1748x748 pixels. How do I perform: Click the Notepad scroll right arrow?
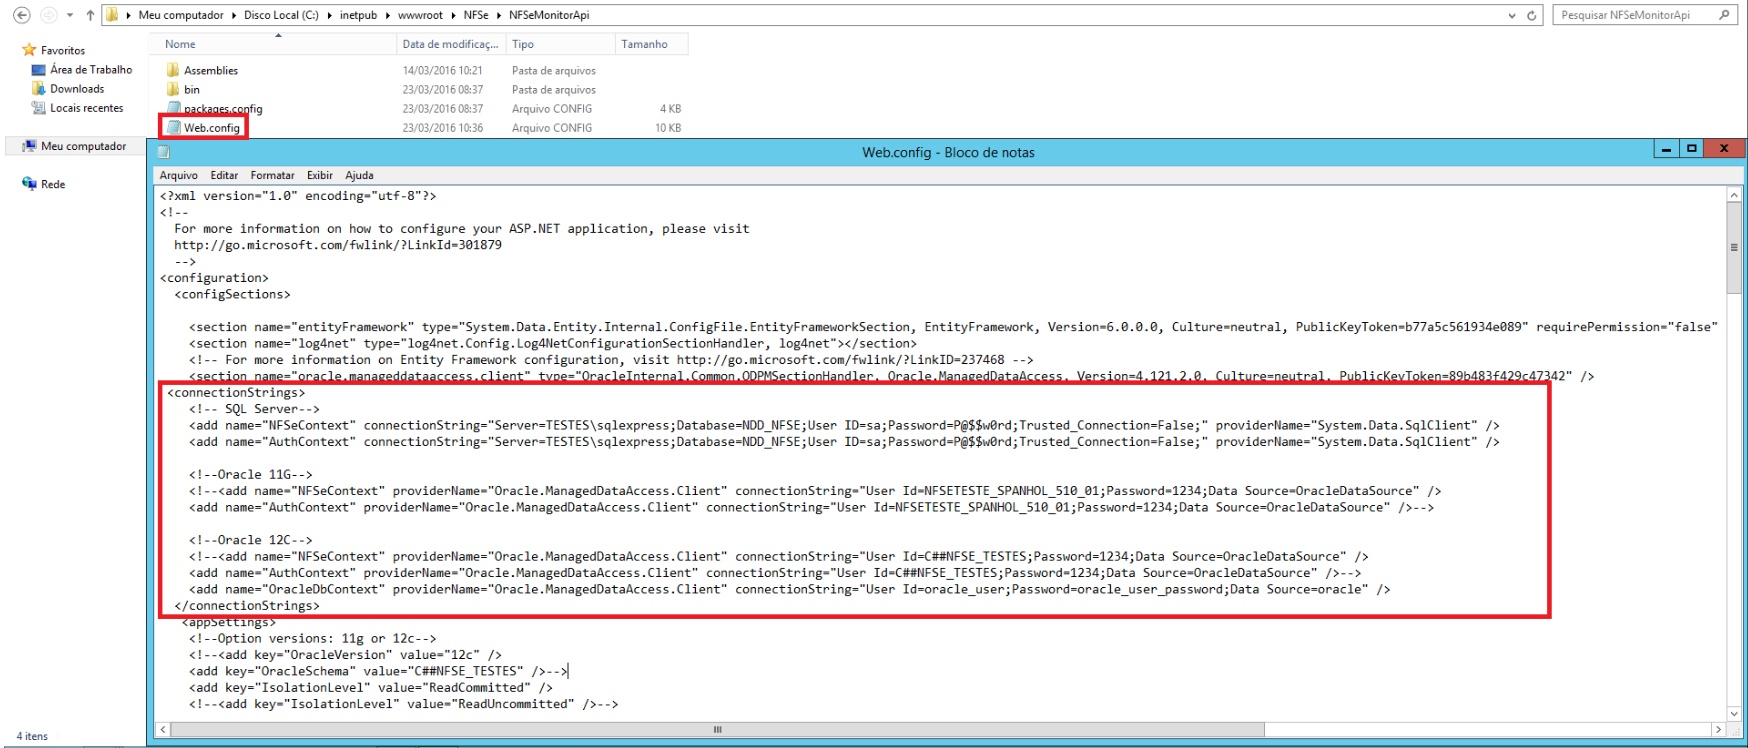point(1719,730)
